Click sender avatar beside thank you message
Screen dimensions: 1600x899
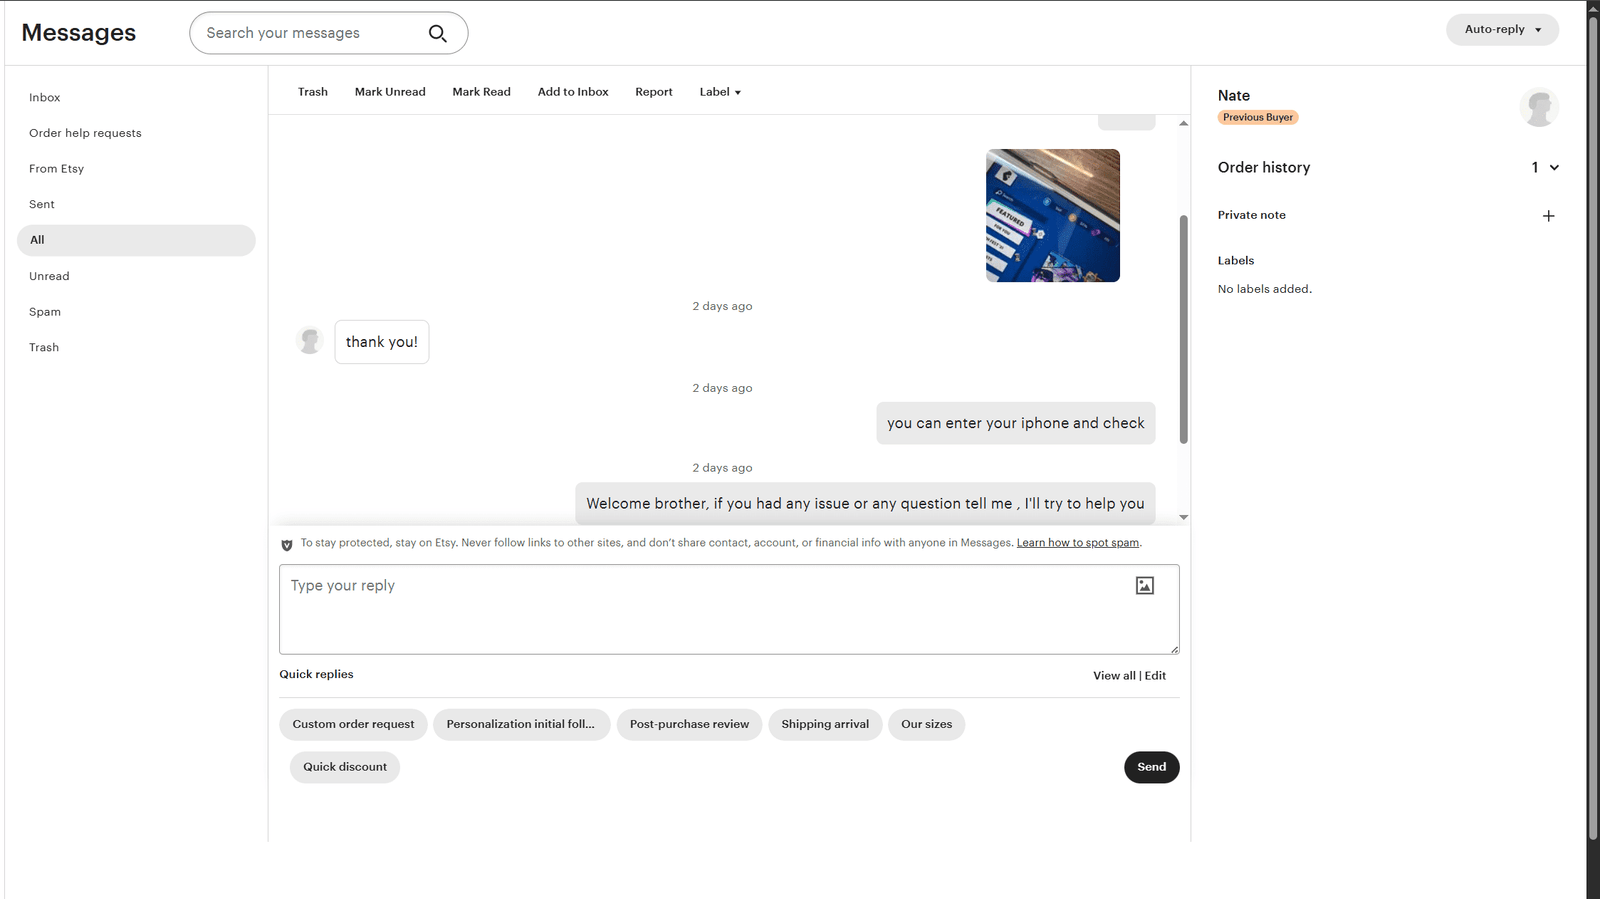(x=310, y=341)
